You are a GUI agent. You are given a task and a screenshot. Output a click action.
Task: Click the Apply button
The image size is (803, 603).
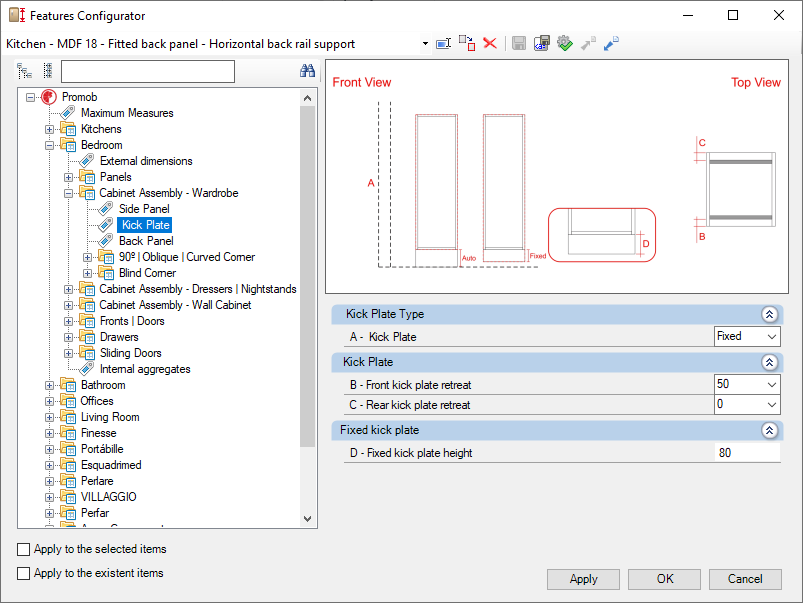(x=583, y=579)
